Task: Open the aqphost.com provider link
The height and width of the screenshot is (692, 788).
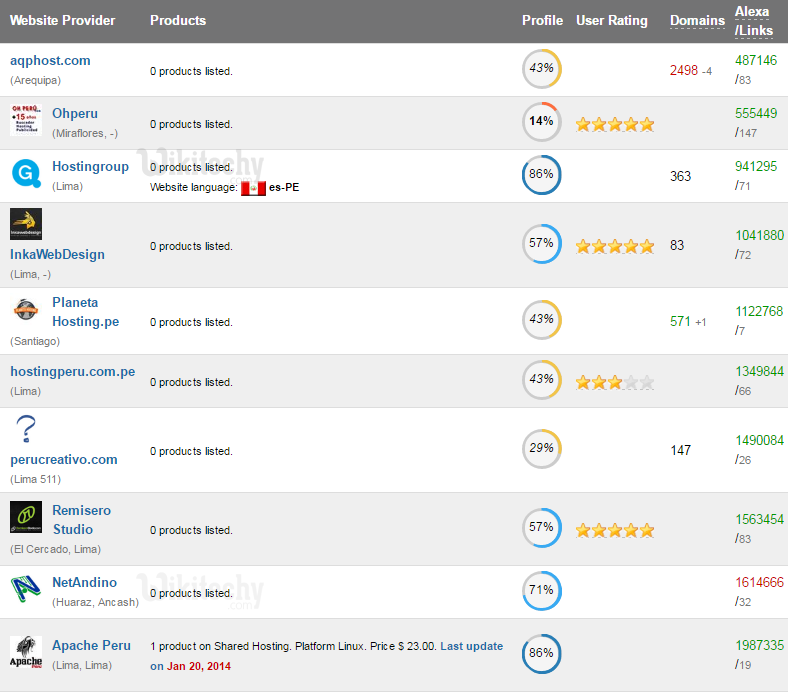Action: pos(50,60)
